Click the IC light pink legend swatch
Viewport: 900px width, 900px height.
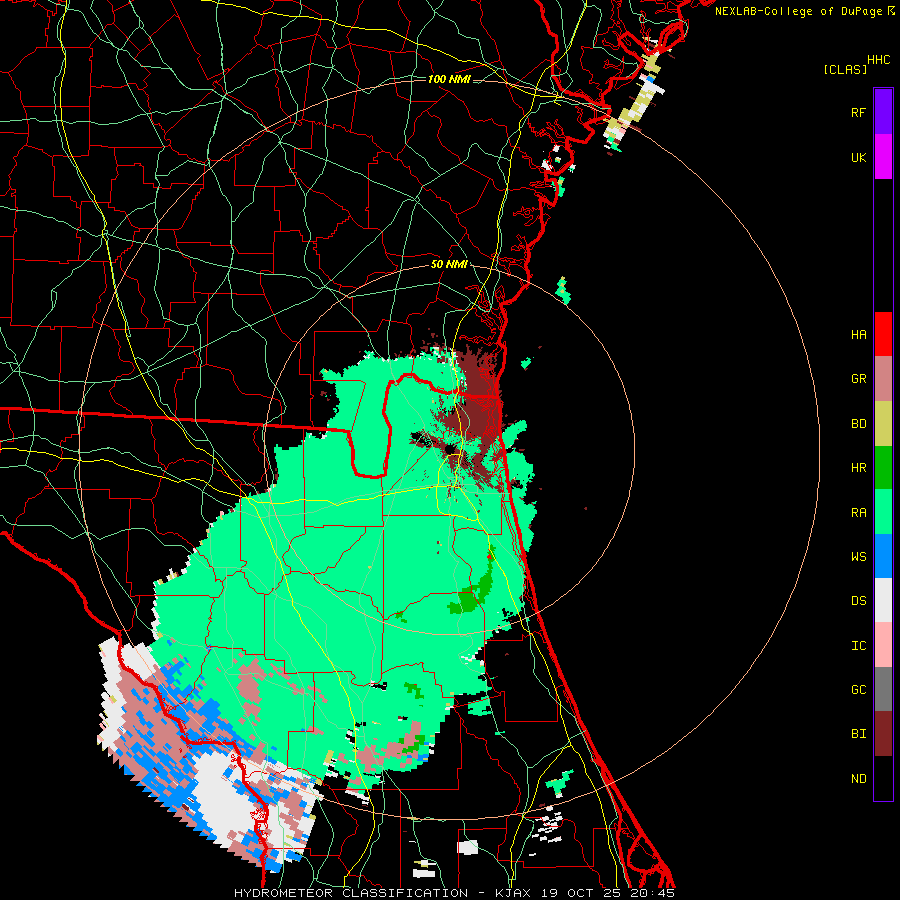pos(883,645)
